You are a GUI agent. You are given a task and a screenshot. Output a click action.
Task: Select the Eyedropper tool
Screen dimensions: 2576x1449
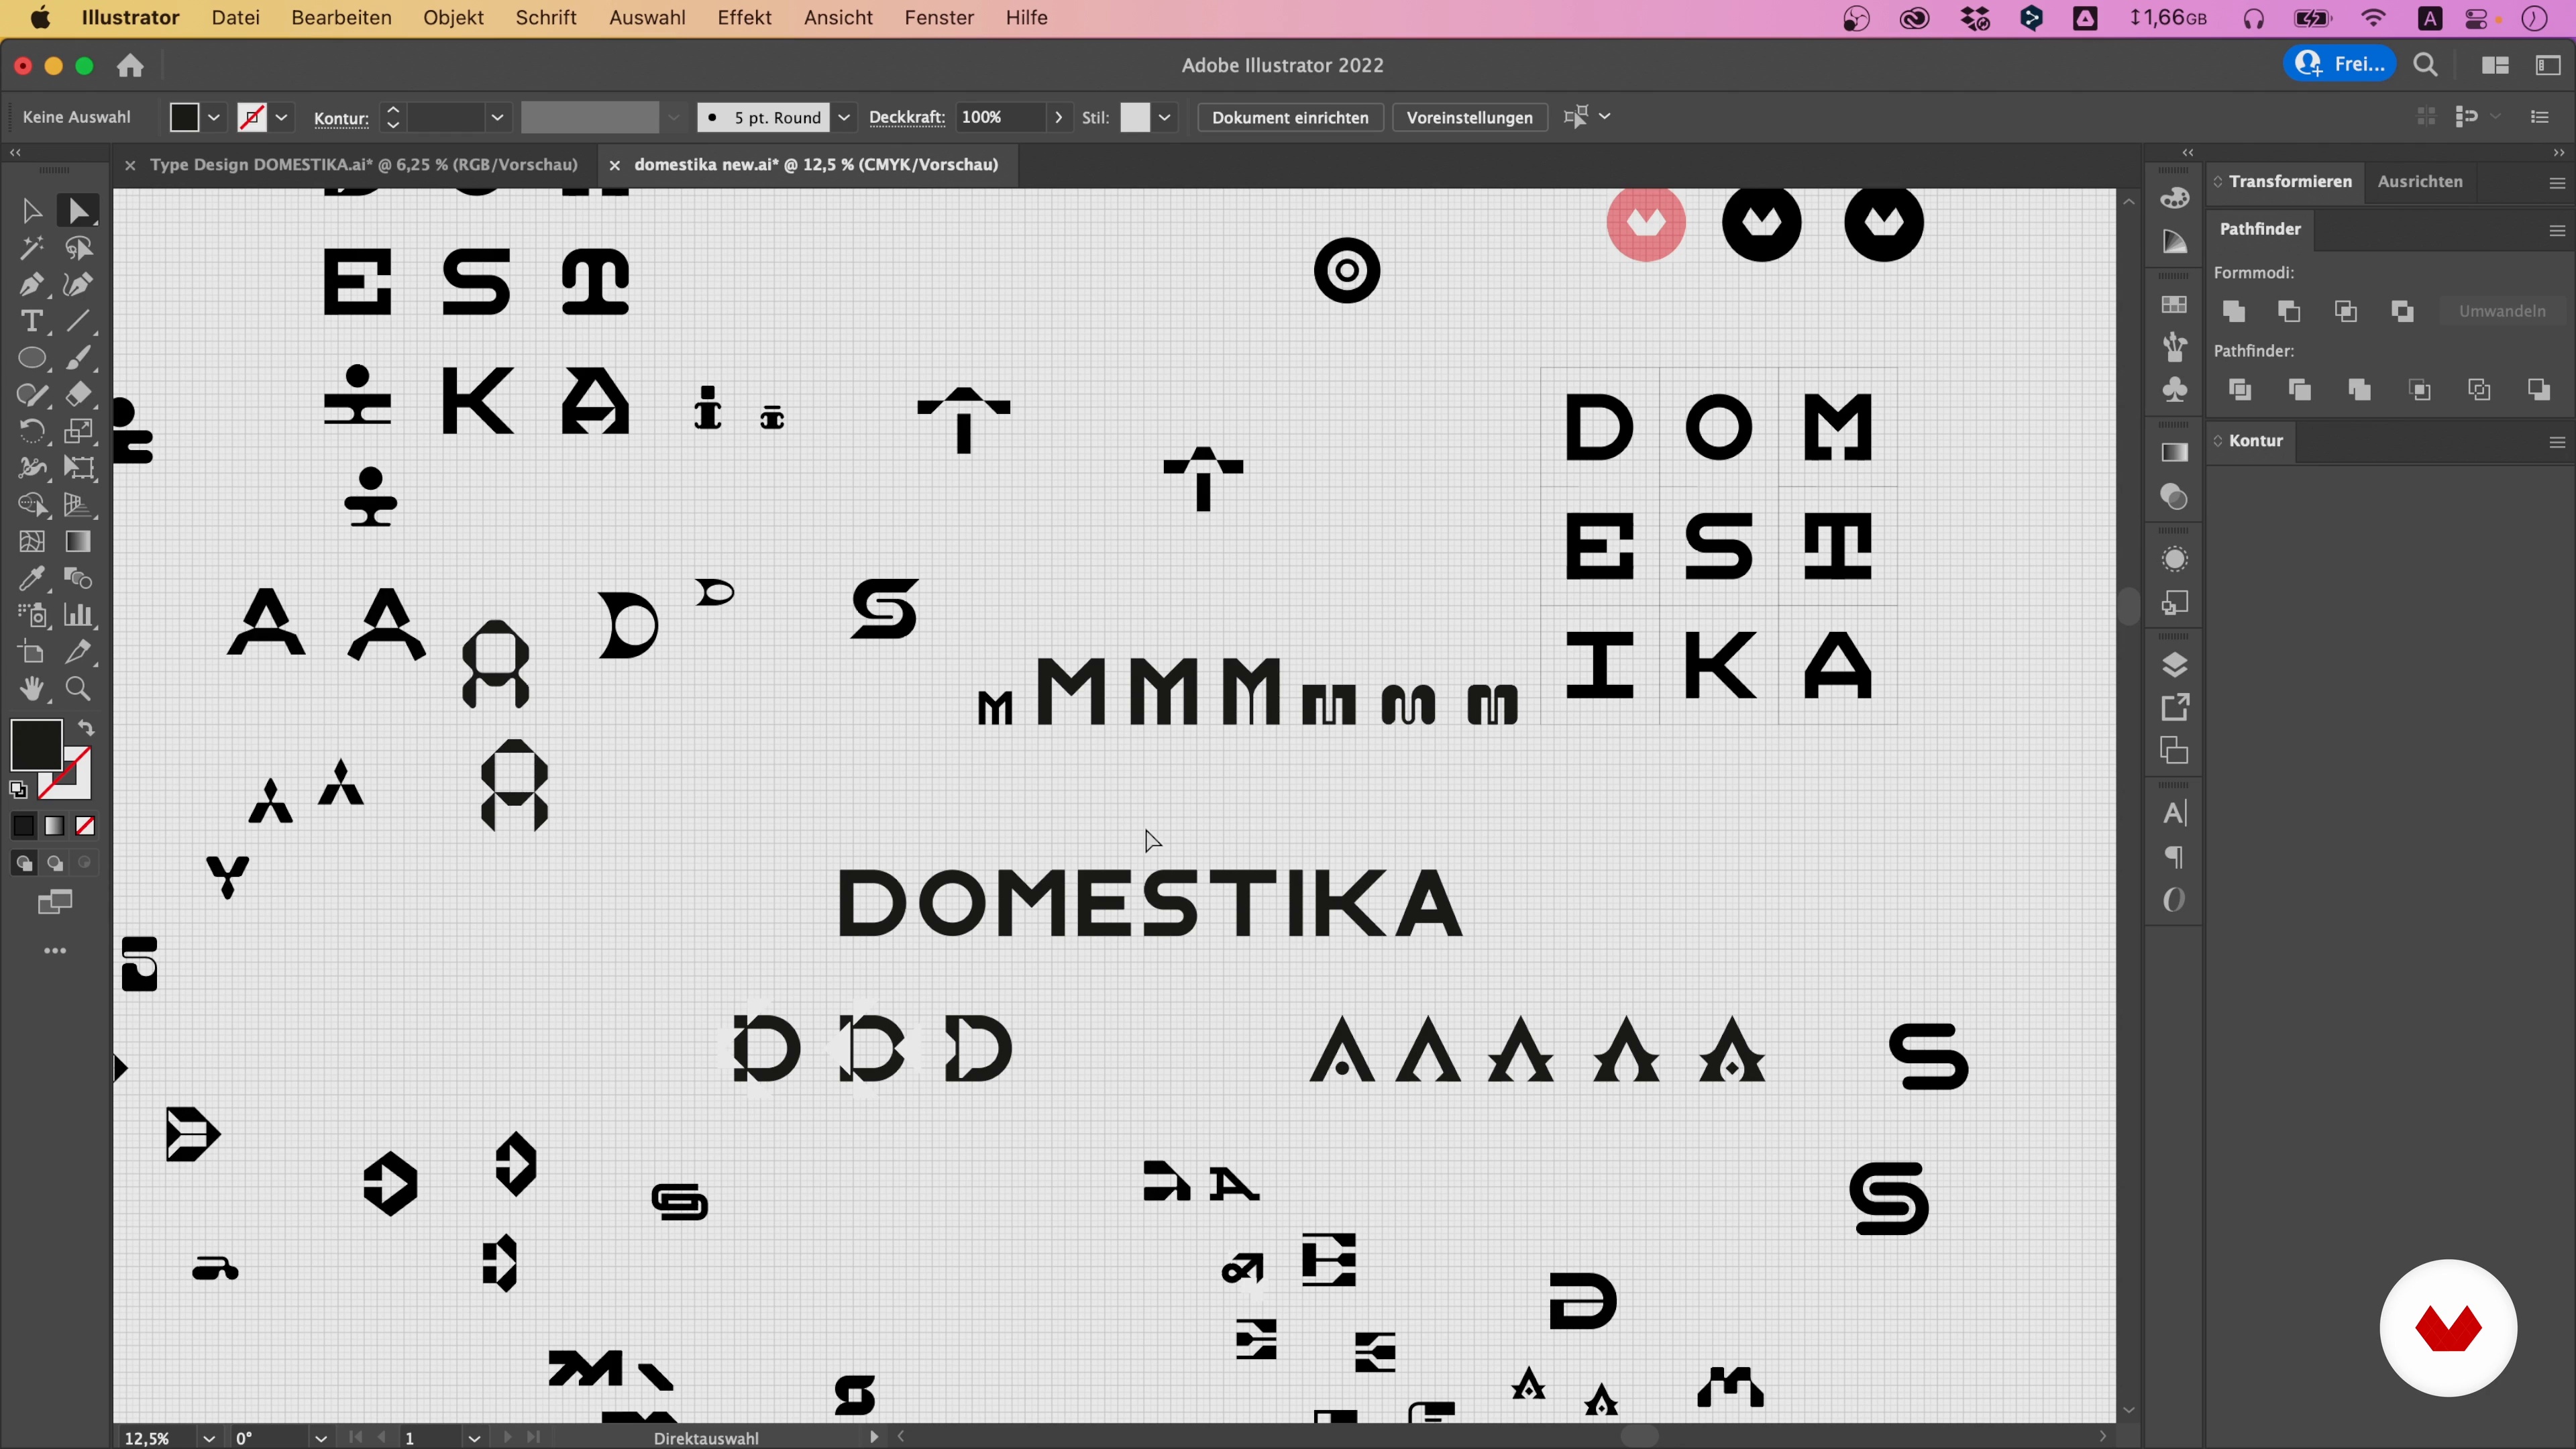tap(31, 579)
